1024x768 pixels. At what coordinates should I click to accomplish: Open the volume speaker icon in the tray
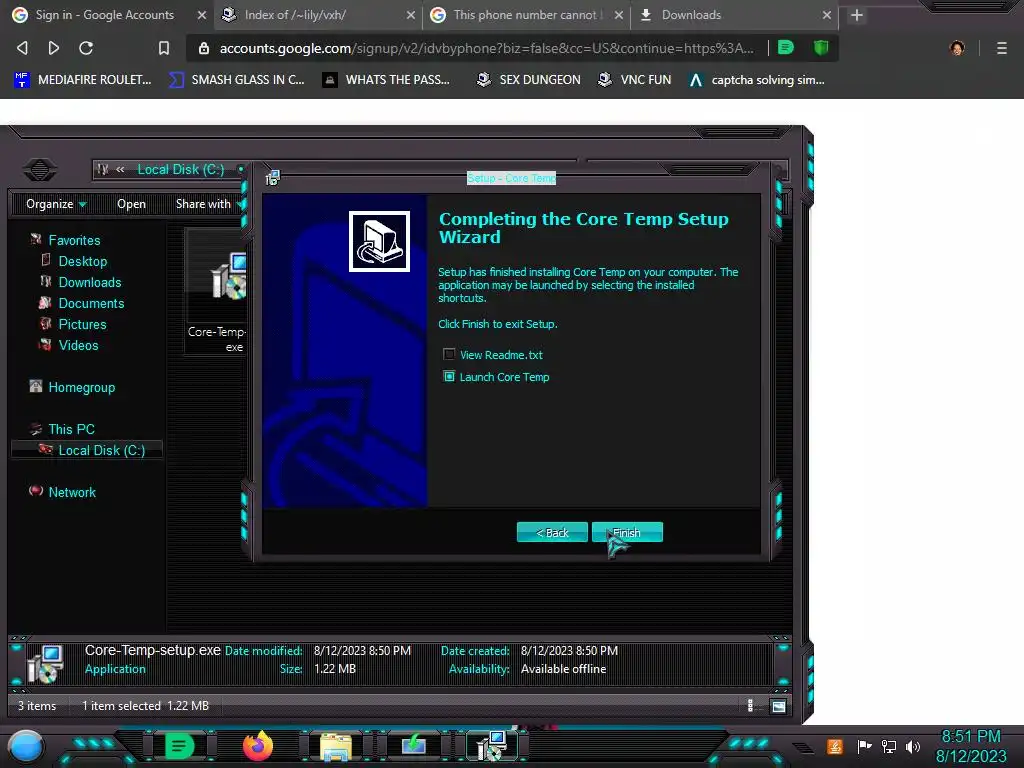[x=913, y=746]
